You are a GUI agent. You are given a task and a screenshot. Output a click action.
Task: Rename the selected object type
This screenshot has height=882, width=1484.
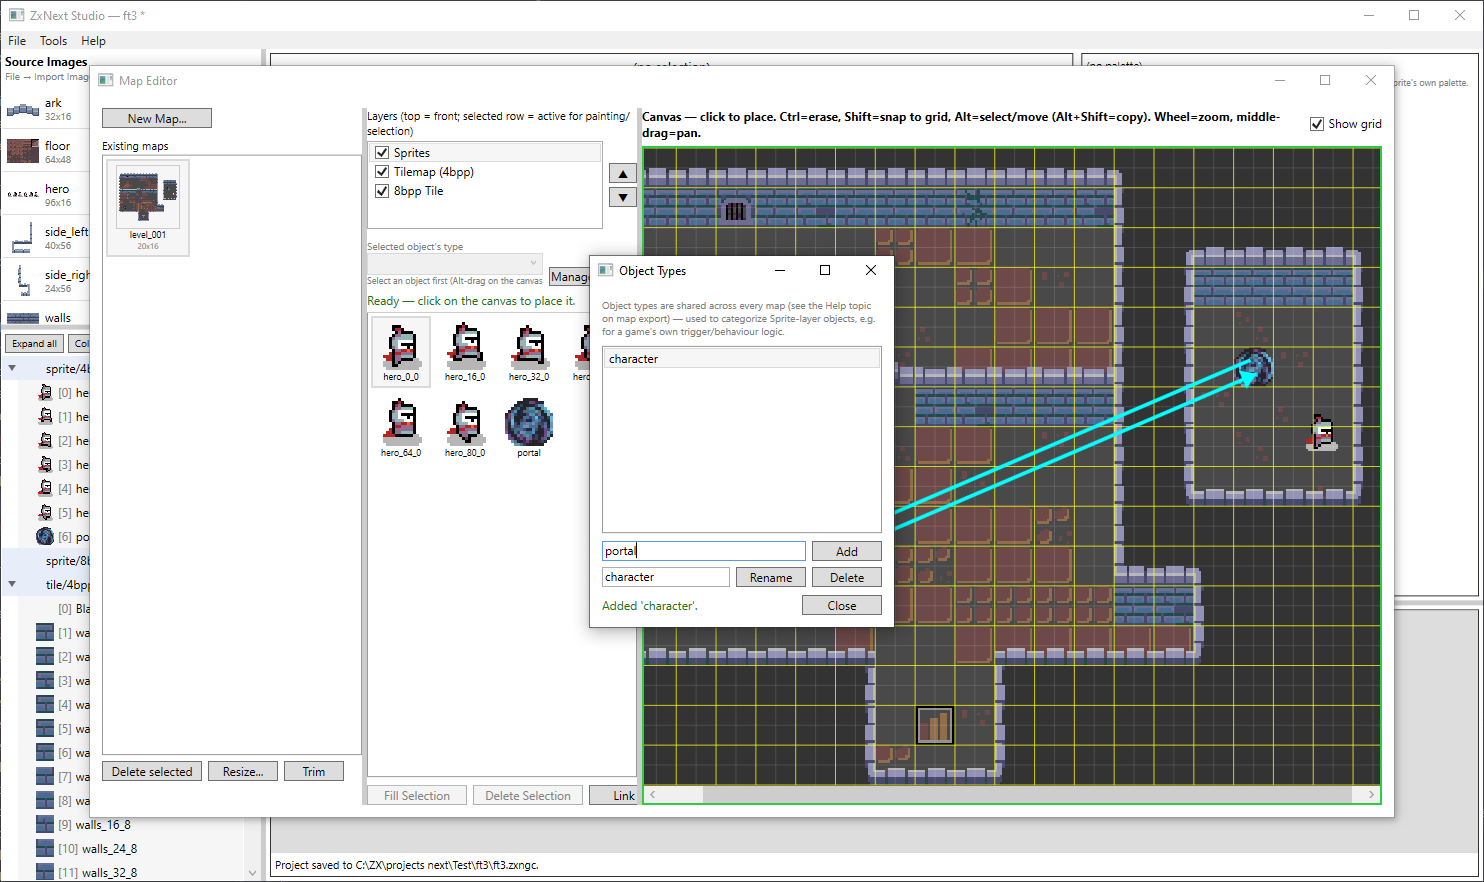click(x=771, y=578)
